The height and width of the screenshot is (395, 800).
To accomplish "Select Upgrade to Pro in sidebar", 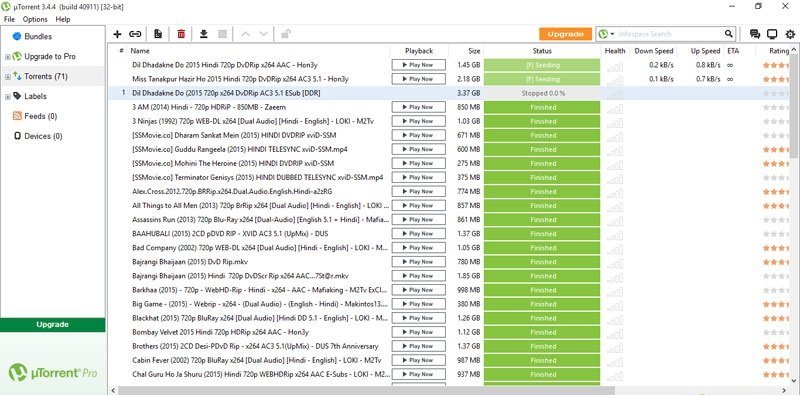I will pos(50,57).
